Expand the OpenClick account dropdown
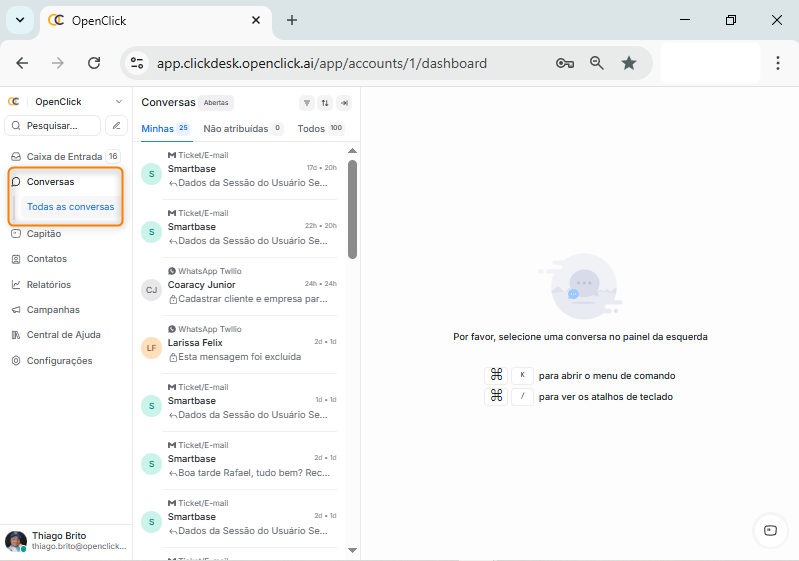799x561 pixels. click(119, 102)
